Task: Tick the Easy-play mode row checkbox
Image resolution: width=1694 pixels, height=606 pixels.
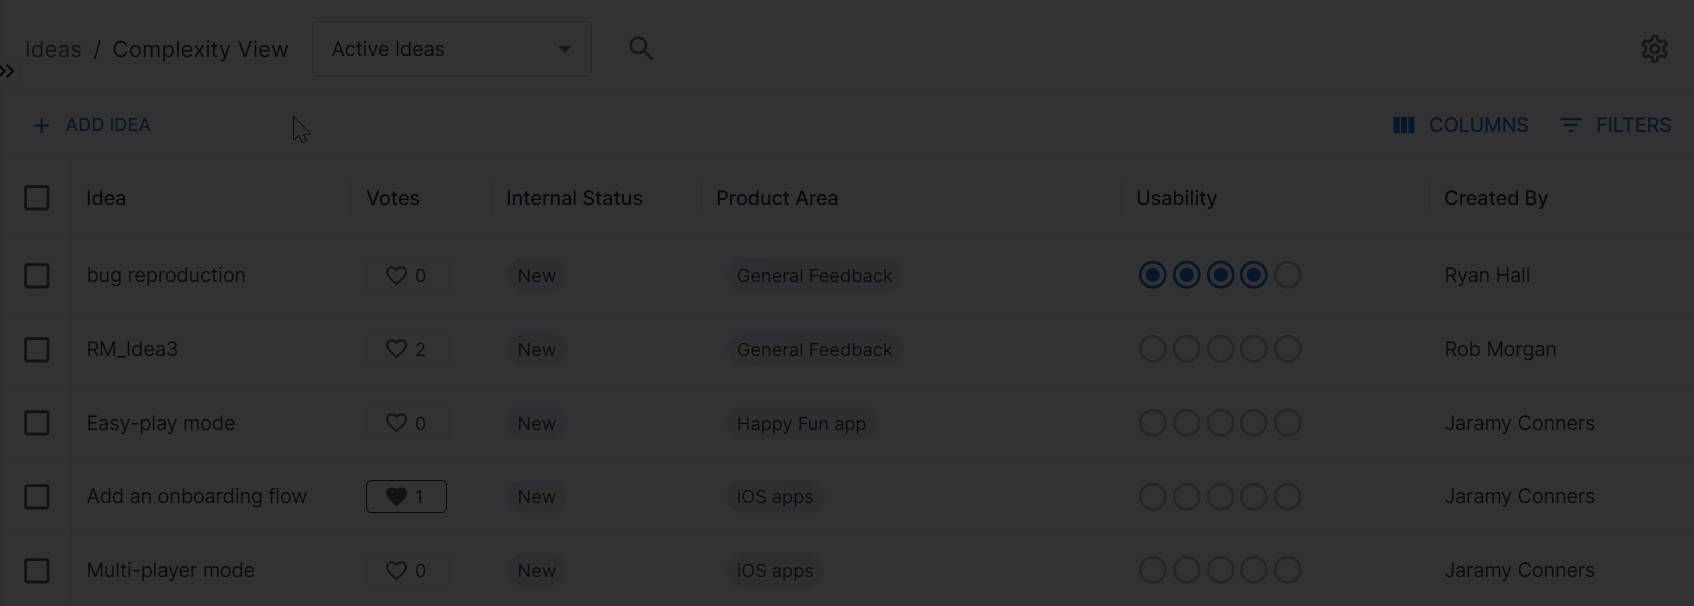Action: coord(37,423)
